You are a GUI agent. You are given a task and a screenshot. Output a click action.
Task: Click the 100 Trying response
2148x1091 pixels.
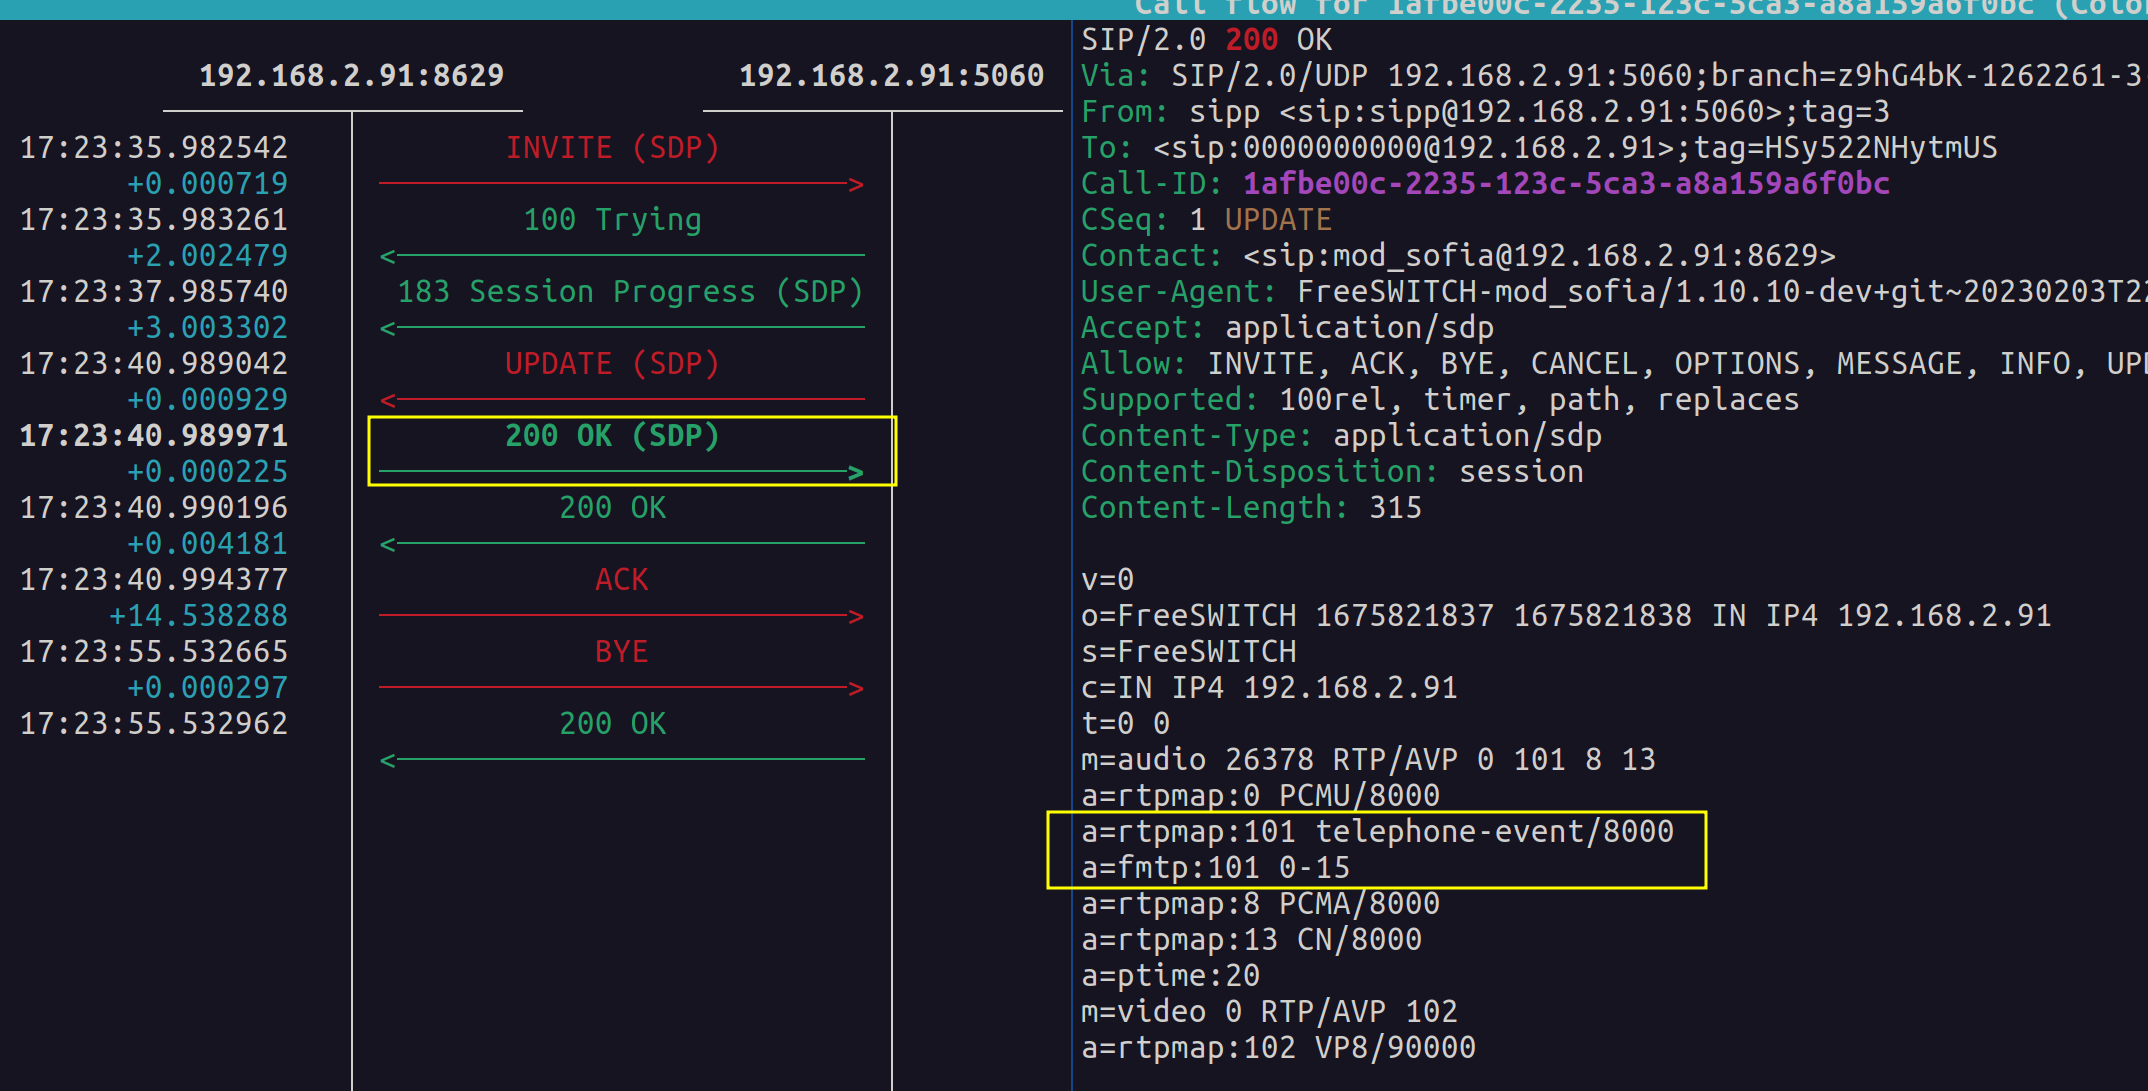[612, 219]
